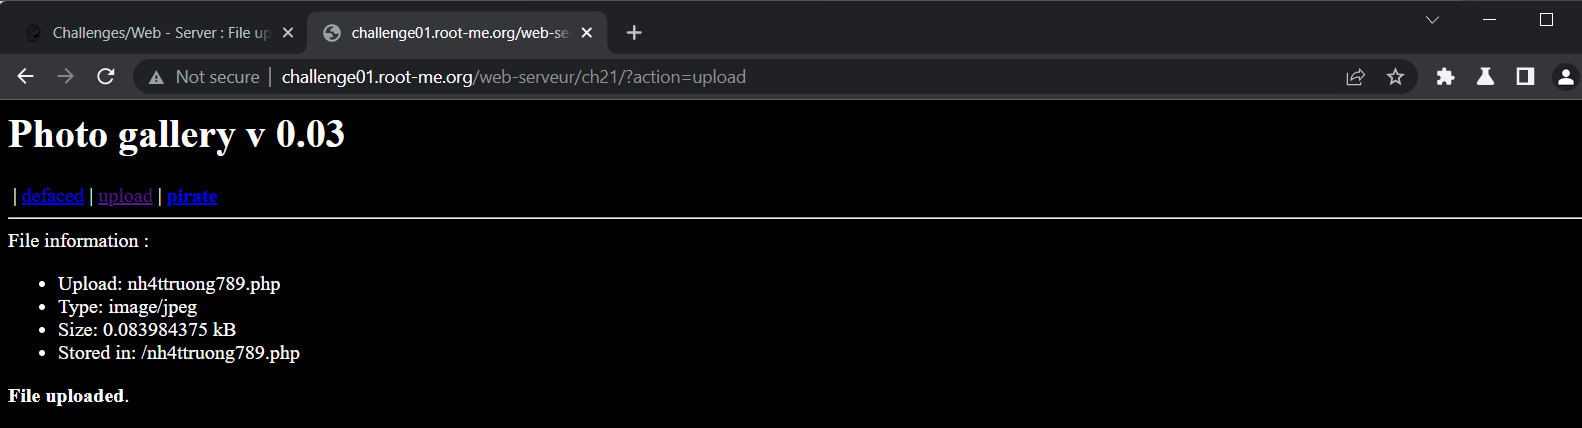Open the pirate gallery link

coord(192,196)
